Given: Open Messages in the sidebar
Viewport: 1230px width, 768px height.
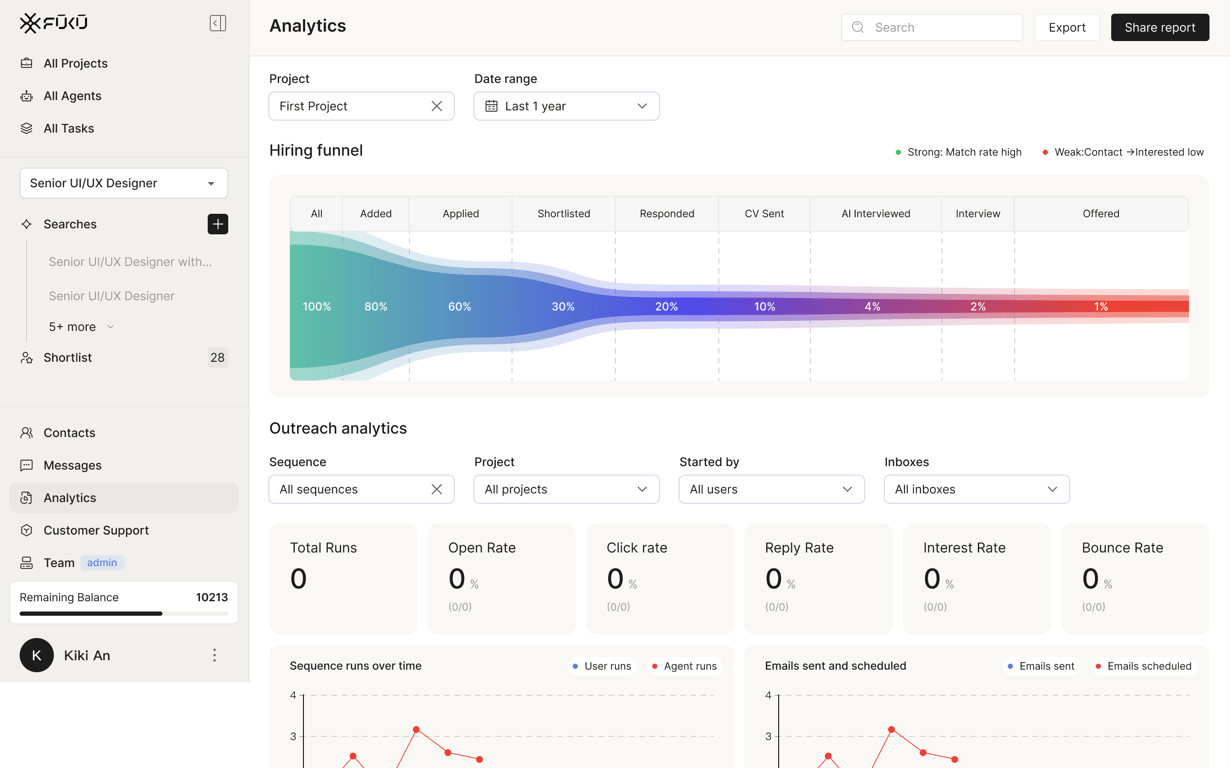Looking at the screenshot, I should point(72,465).
